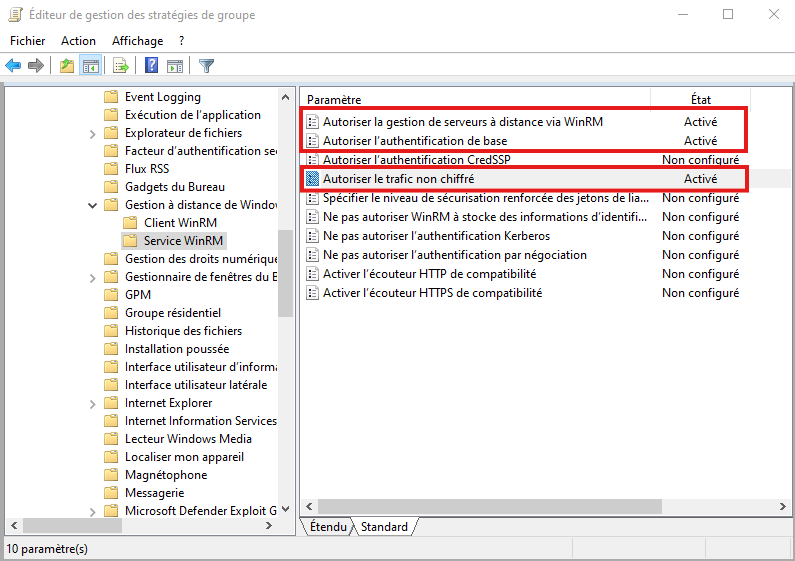Expand the Internet Explorer tree node
The width and height of the screenshot is (795, 561).
93,403
